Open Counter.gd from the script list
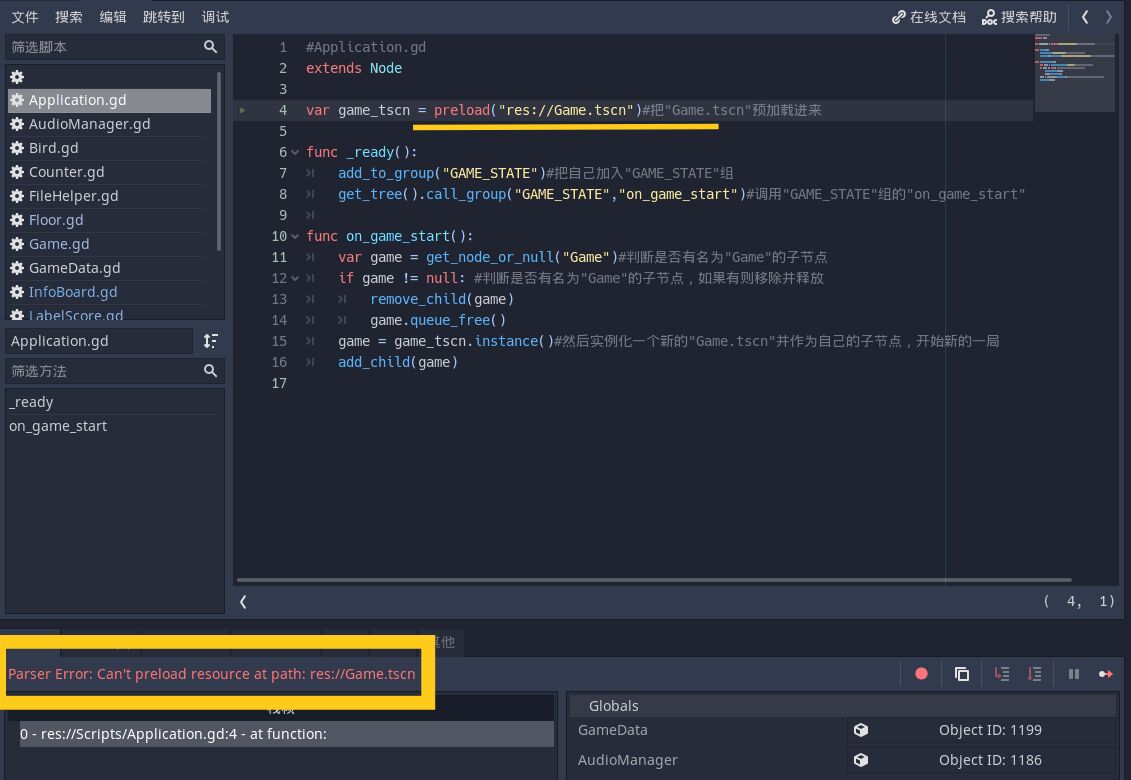Viewport: 1131px width, 780px height. 109,172
